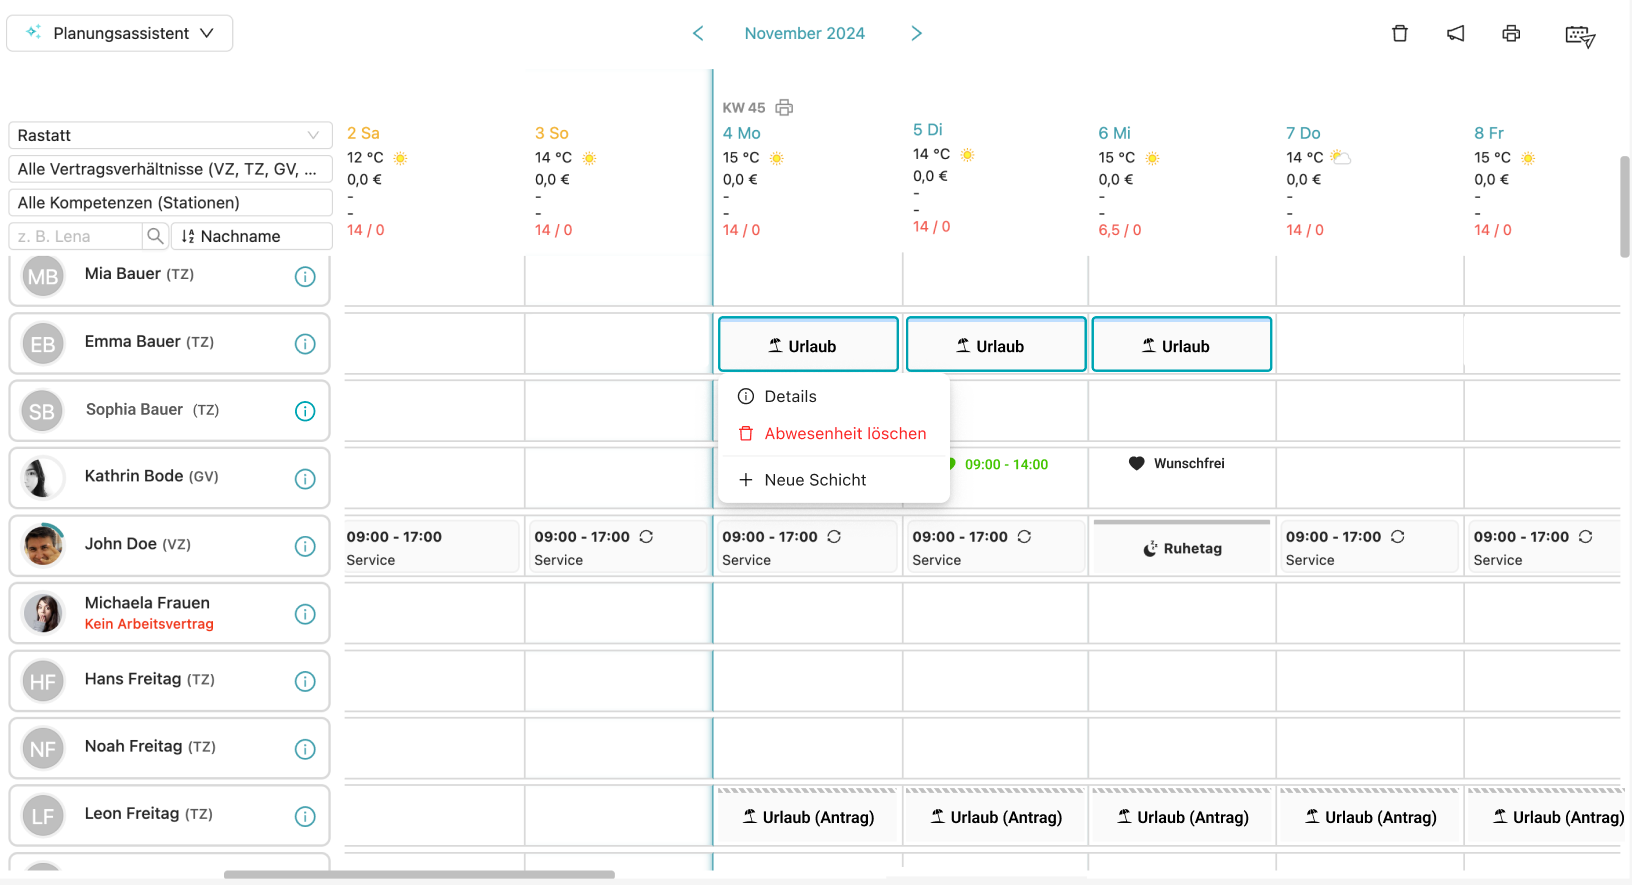Image resolution: width=1632 pixels, height=885 pixels.
Task: Open info for John Doe
Action: 305,546
